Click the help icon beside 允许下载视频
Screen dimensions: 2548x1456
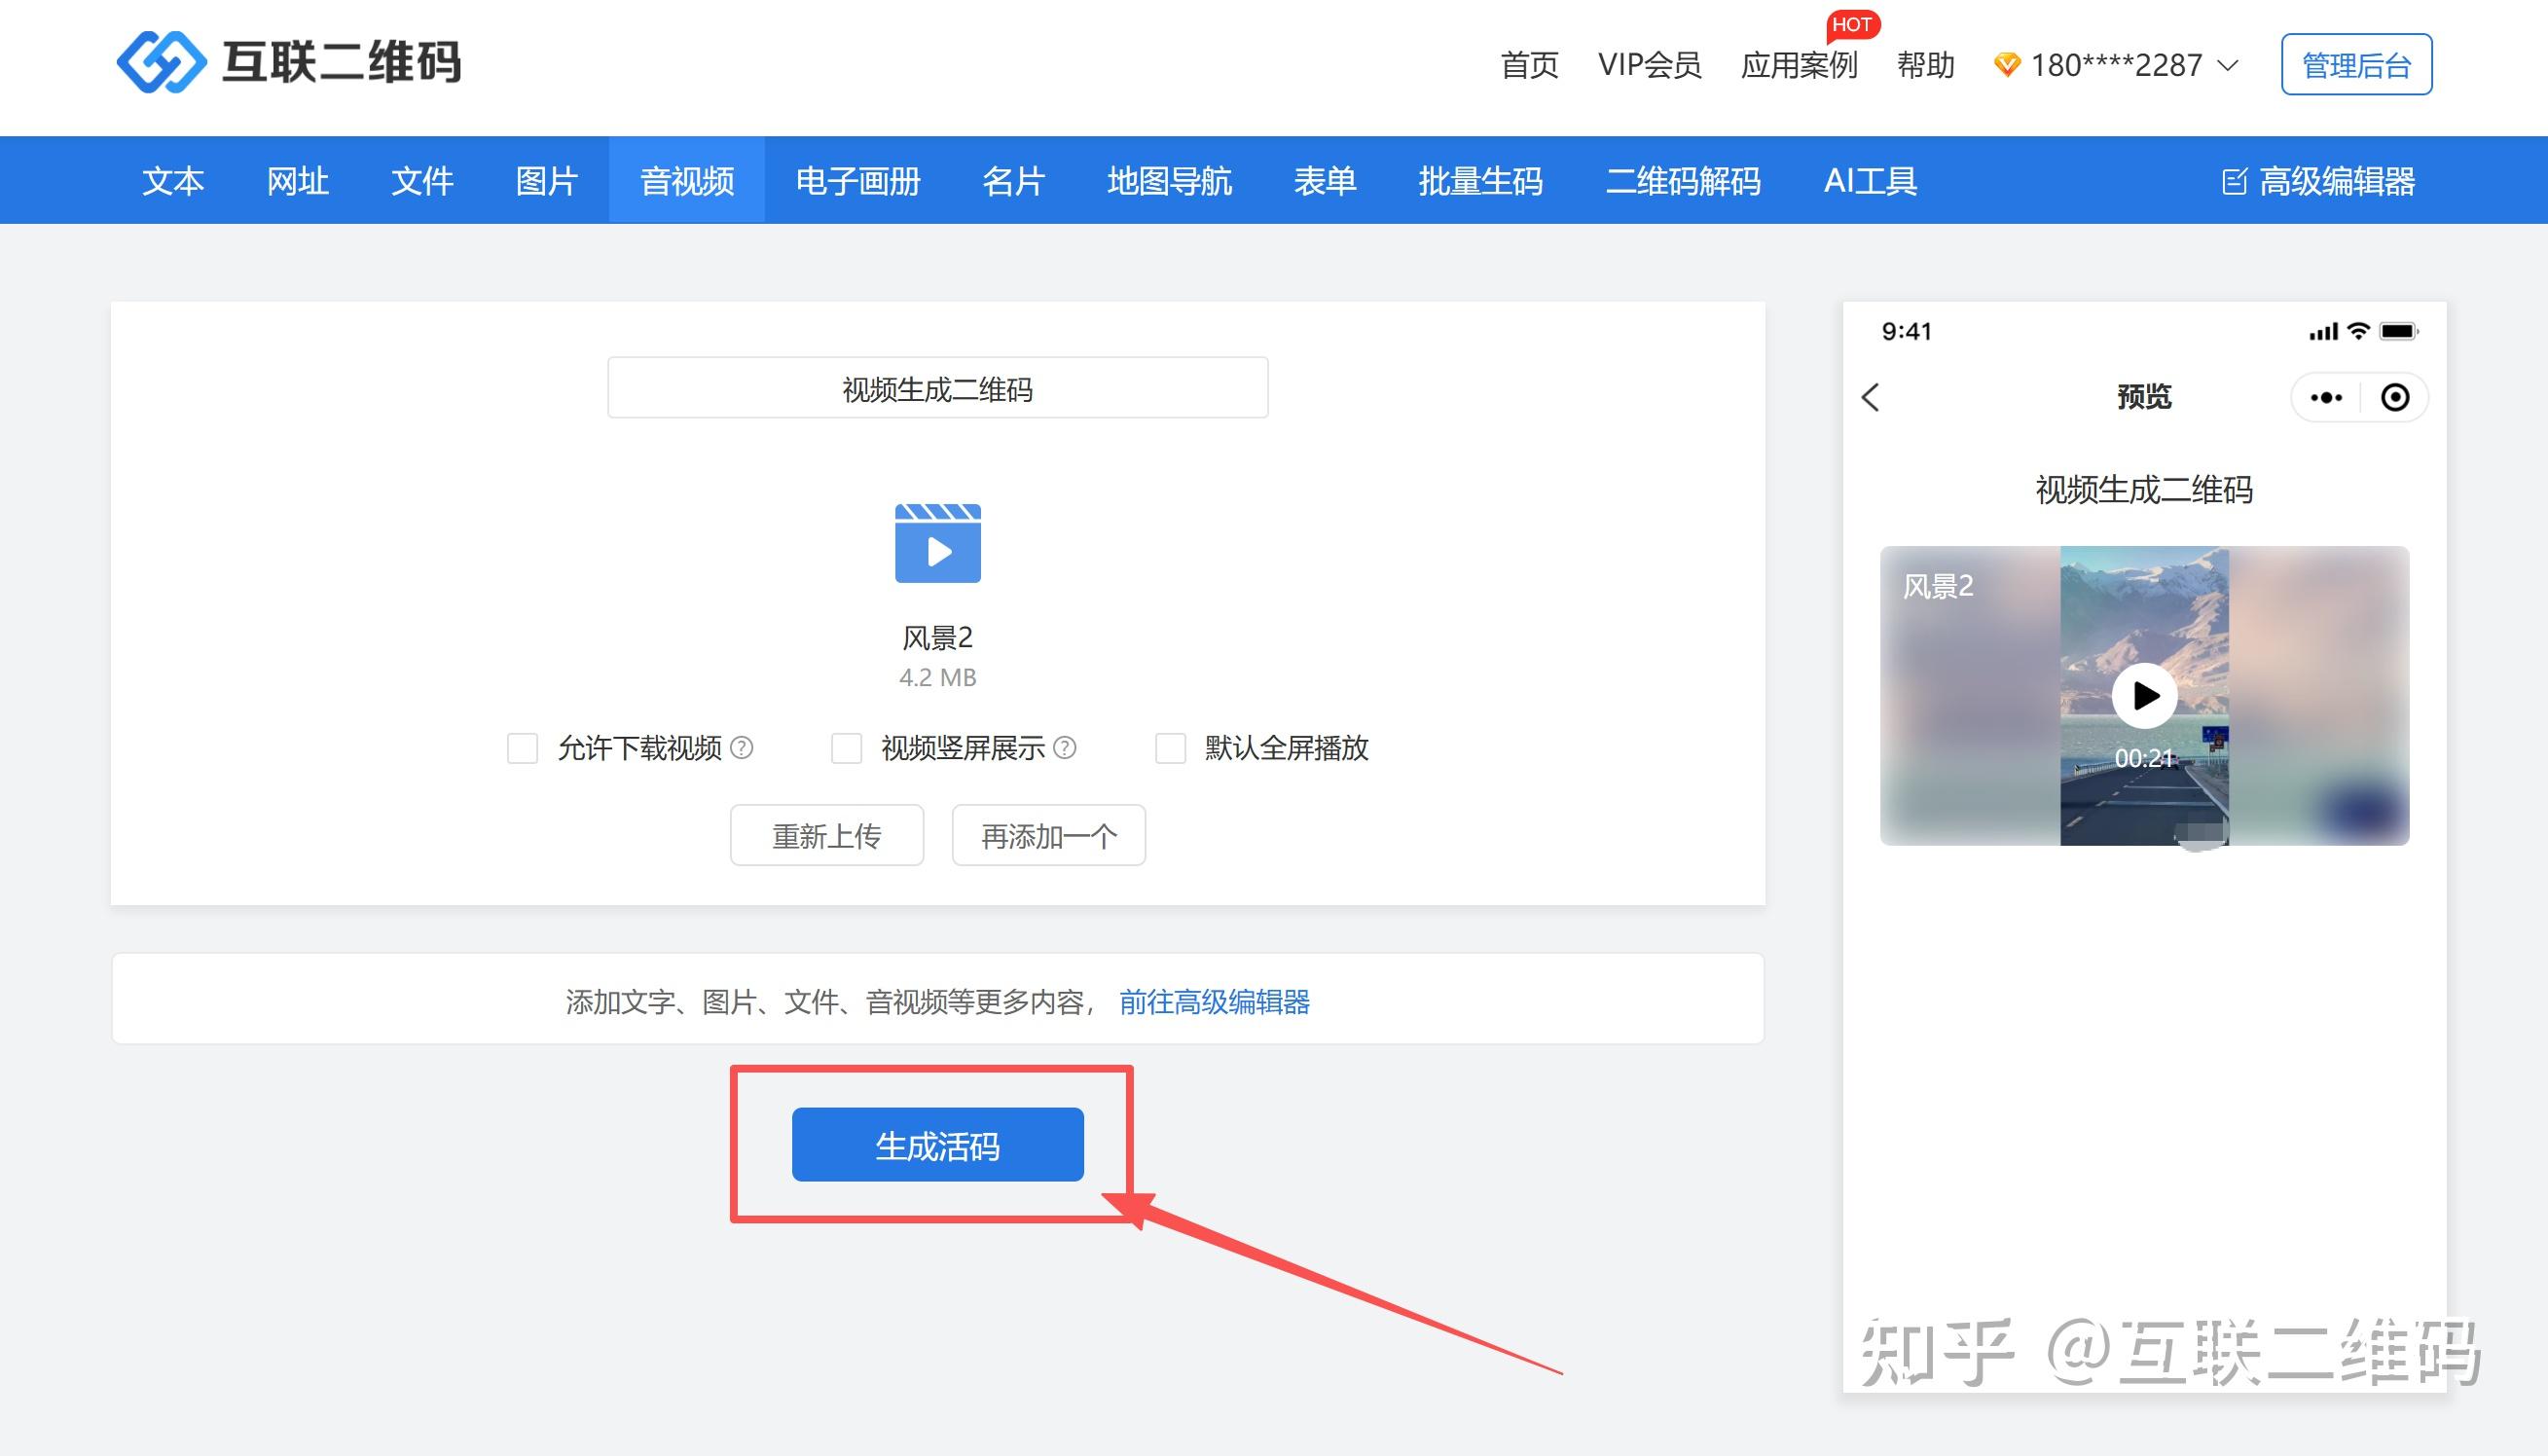[x=741, y=747]
